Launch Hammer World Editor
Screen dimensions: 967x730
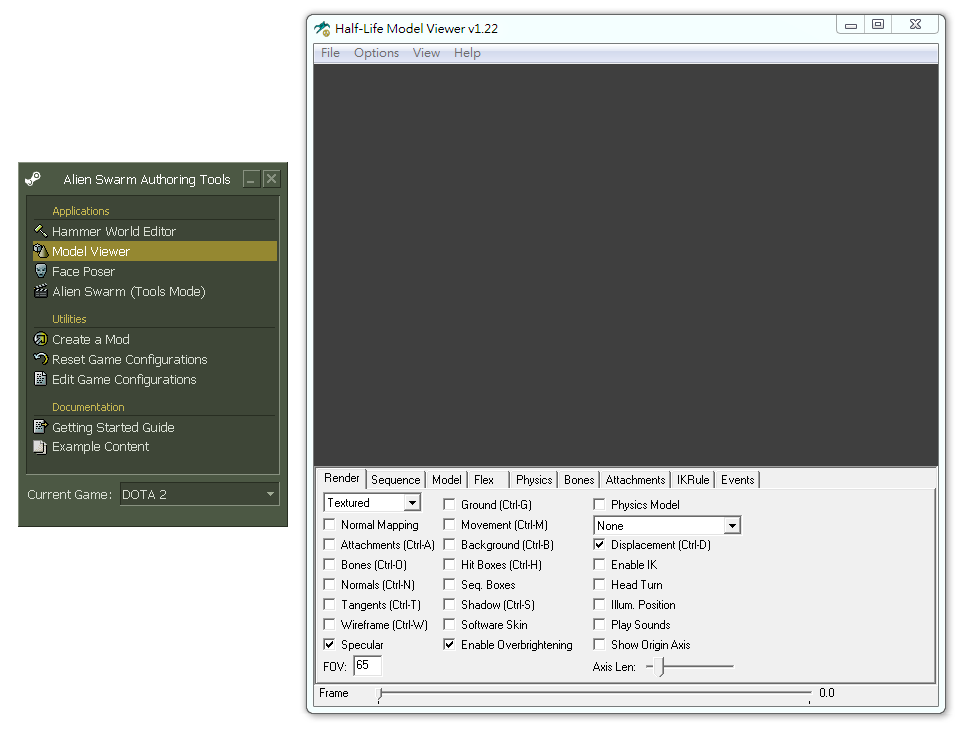(155, 231)
